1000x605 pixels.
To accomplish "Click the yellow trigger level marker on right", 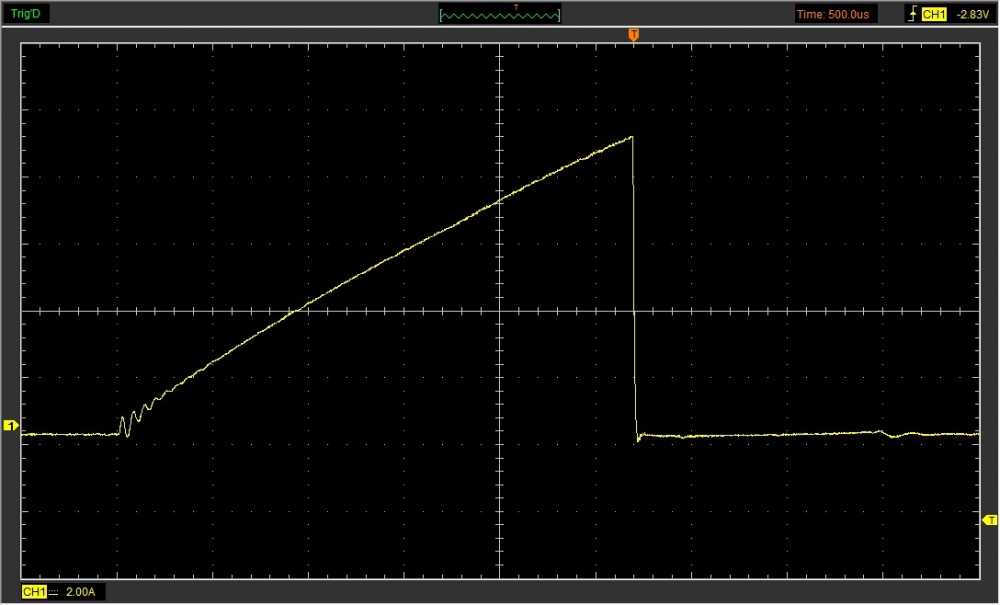I will pyautogui.click(x=990, y=520).
